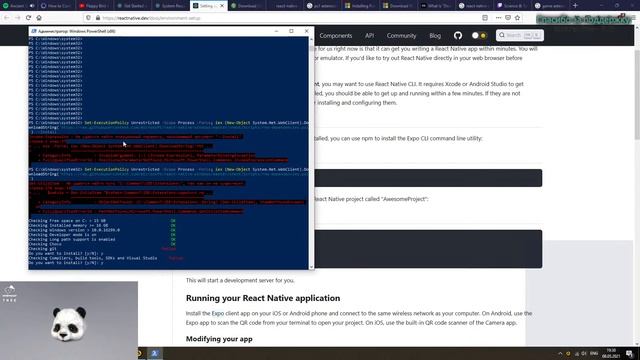The height and width of the screenshot is (360, 640).
Task: Click PowerShell line Checking git
Action: coord(42,249)
